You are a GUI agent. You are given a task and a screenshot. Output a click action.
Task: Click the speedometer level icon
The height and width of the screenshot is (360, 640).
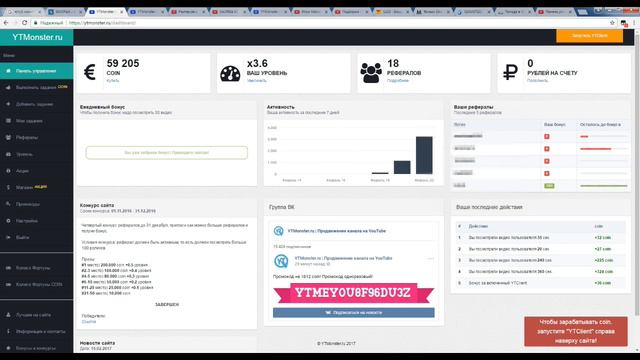230,73
